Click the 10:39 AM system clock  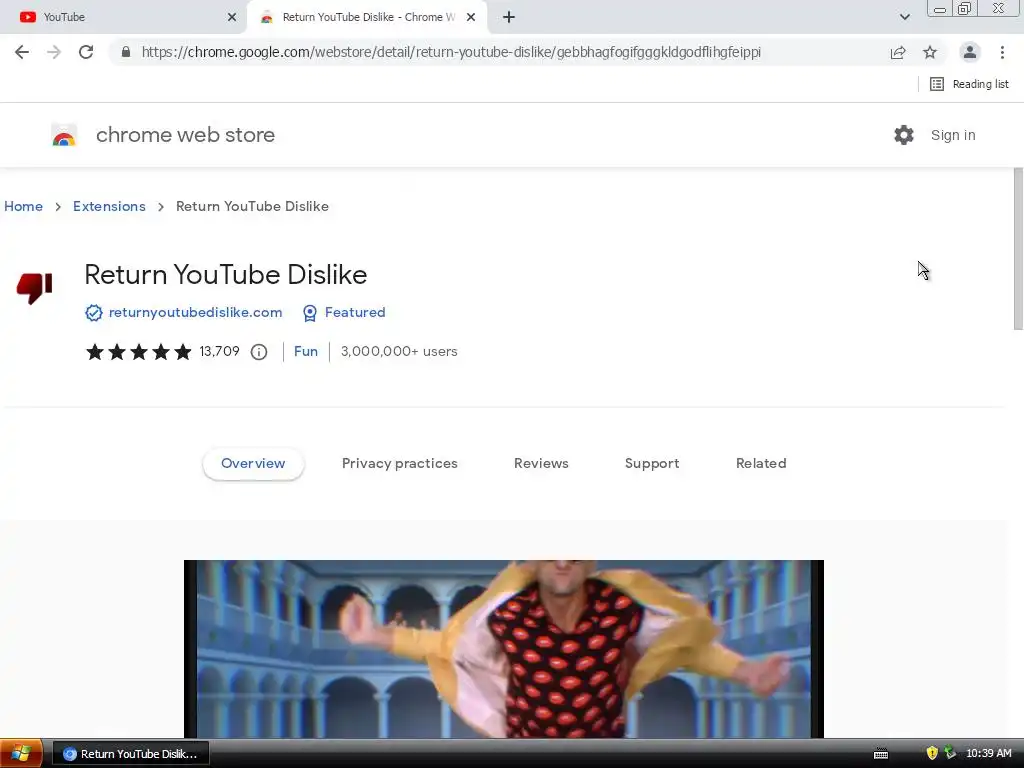[989, 754]
